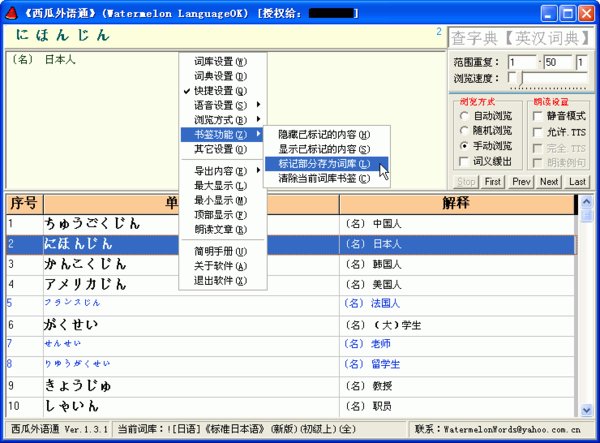Select the 自动浏览 radio button
This screenshot has width=600, height=443.
[464, 115]
